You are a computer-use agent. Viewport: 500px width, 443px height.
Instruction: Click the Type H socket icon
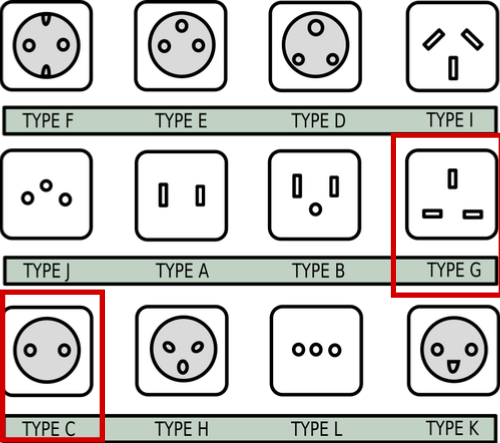pyautogui.click(x=182, y=350)
